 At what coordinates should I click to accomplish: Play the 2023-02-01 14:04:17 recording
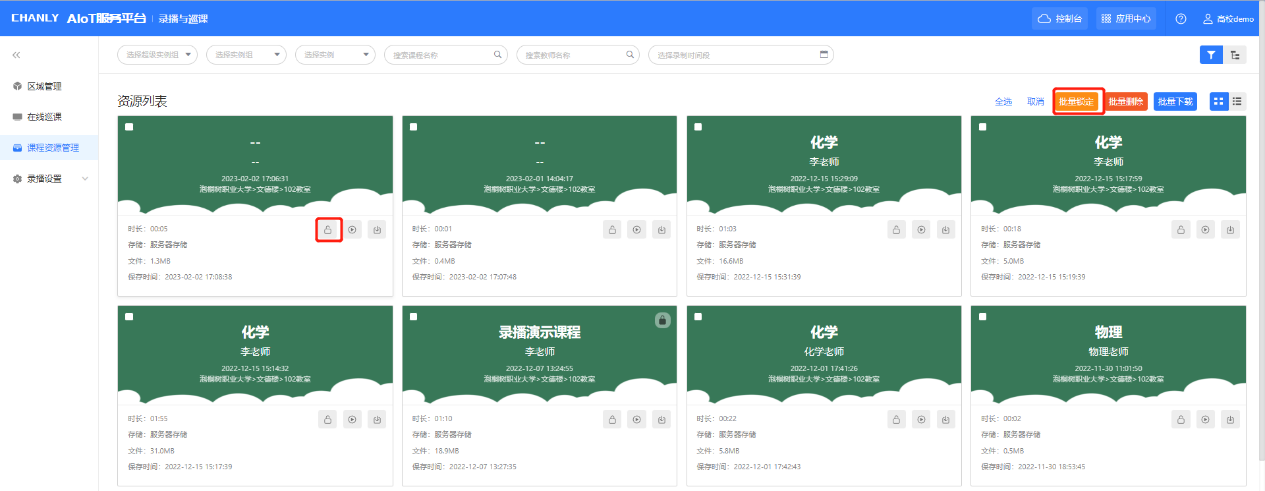(x=637, y=230)
